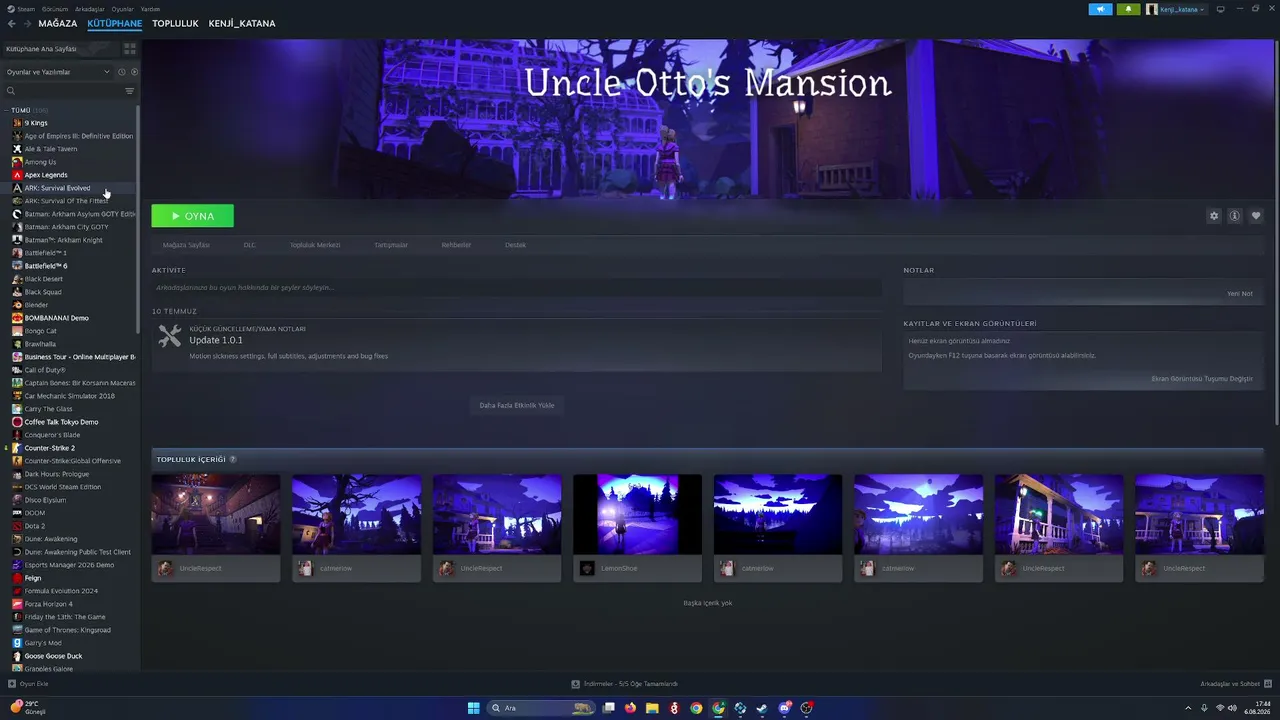Click the Update 1.0.1 wrench icon
Image resolution: width=1280 pixels, height=720 pixels.
pyautogui.click(x=170, y=337)
